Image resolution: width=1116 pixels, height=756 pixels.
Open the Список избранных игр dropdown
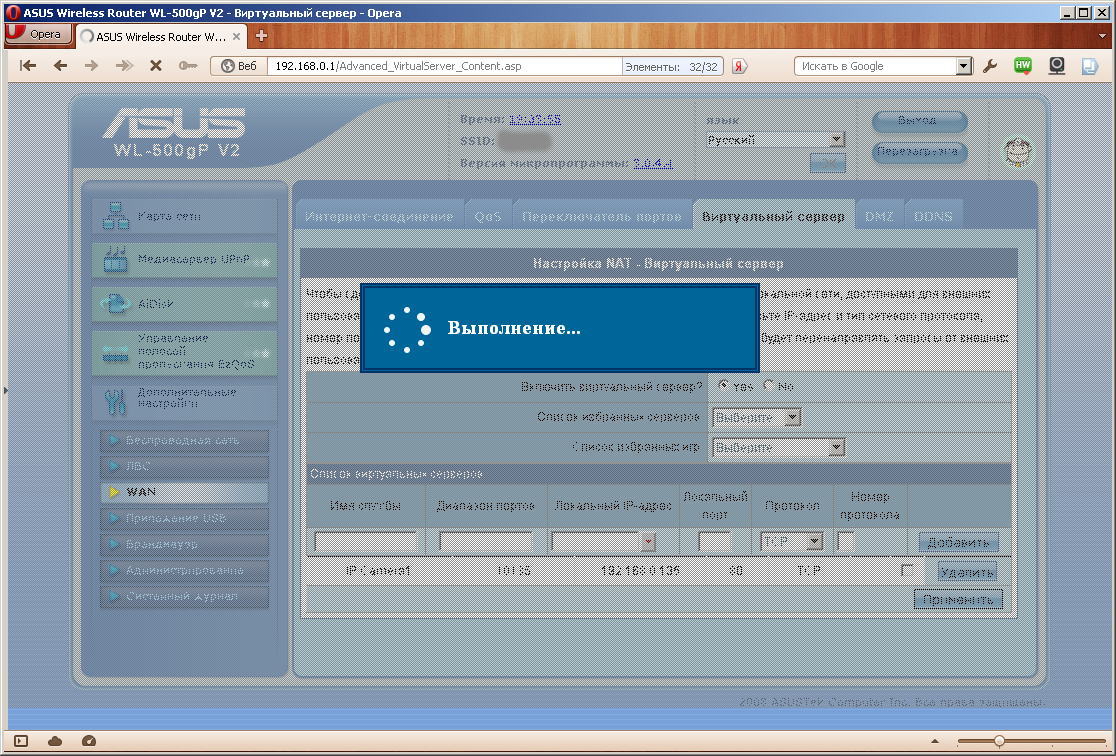(x=779, y=447)
